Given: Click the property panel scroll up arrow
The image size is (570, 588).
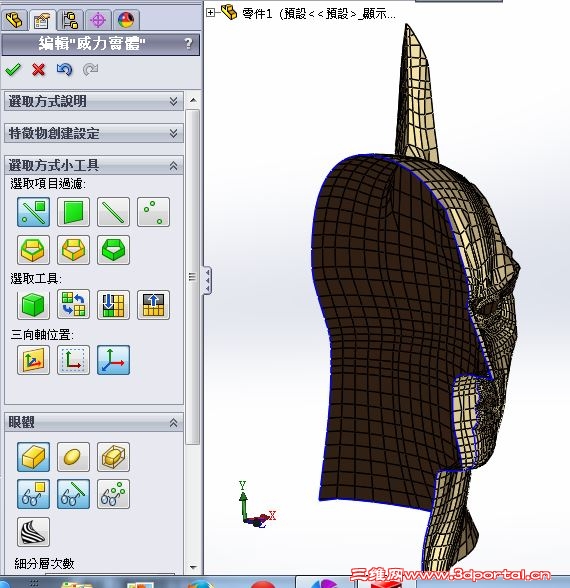Looking at the screenshot, I should click(193, 100).
